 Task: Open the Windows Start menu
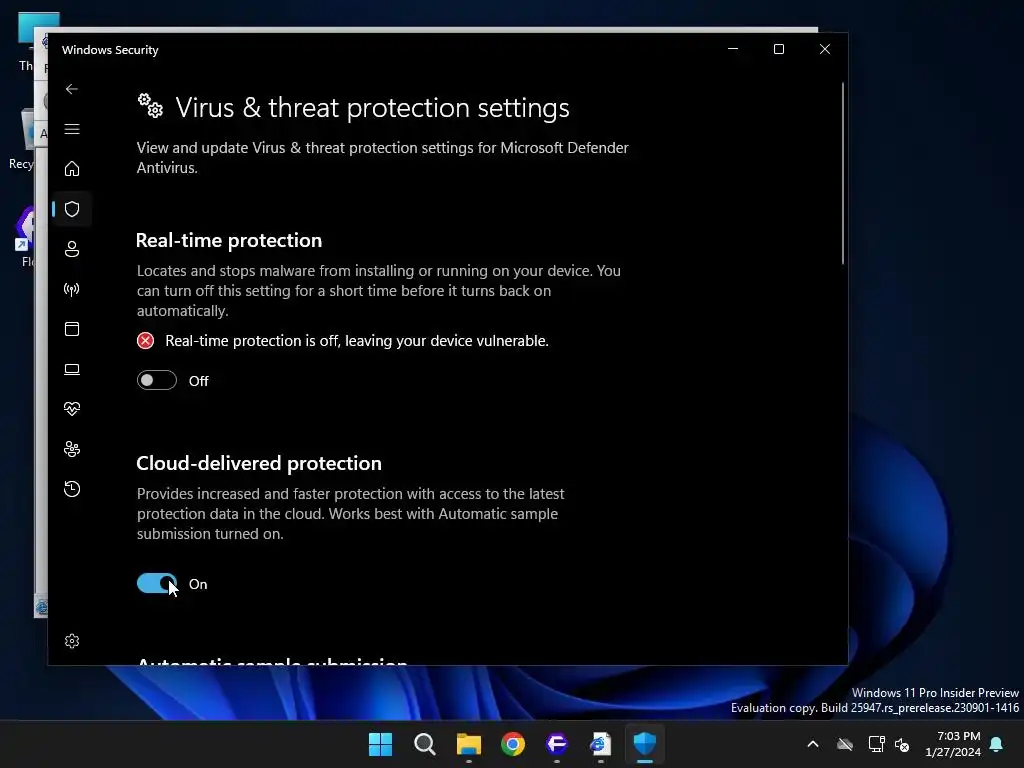[380, 744]
